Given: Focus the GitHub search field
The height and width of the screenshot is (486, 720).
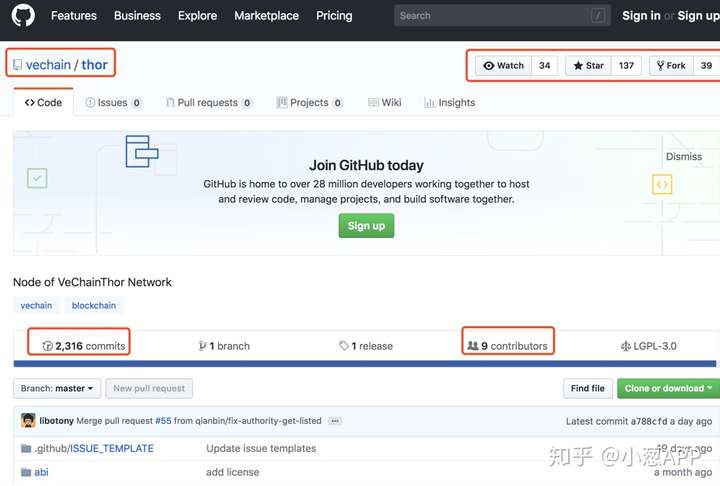Looking at the screenshot, I should tap(502, 16).
